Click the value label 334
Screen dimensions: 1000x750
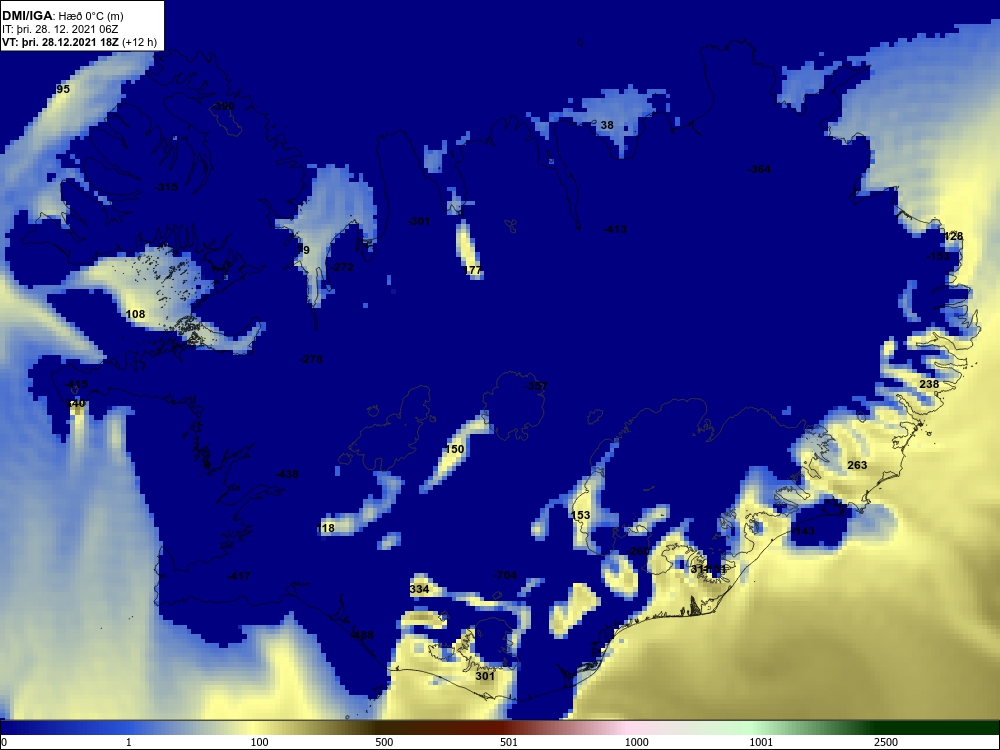pyautogui.click(x=419, y=589)
